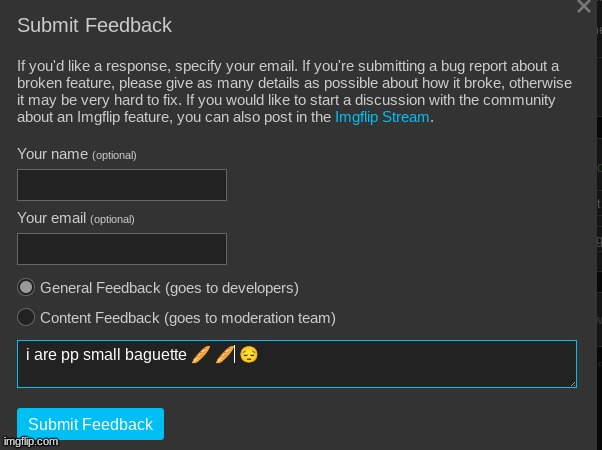Choose the Content Feedback radio button
The width and height of the screenshot is (602, 450).
coord(27,318)
